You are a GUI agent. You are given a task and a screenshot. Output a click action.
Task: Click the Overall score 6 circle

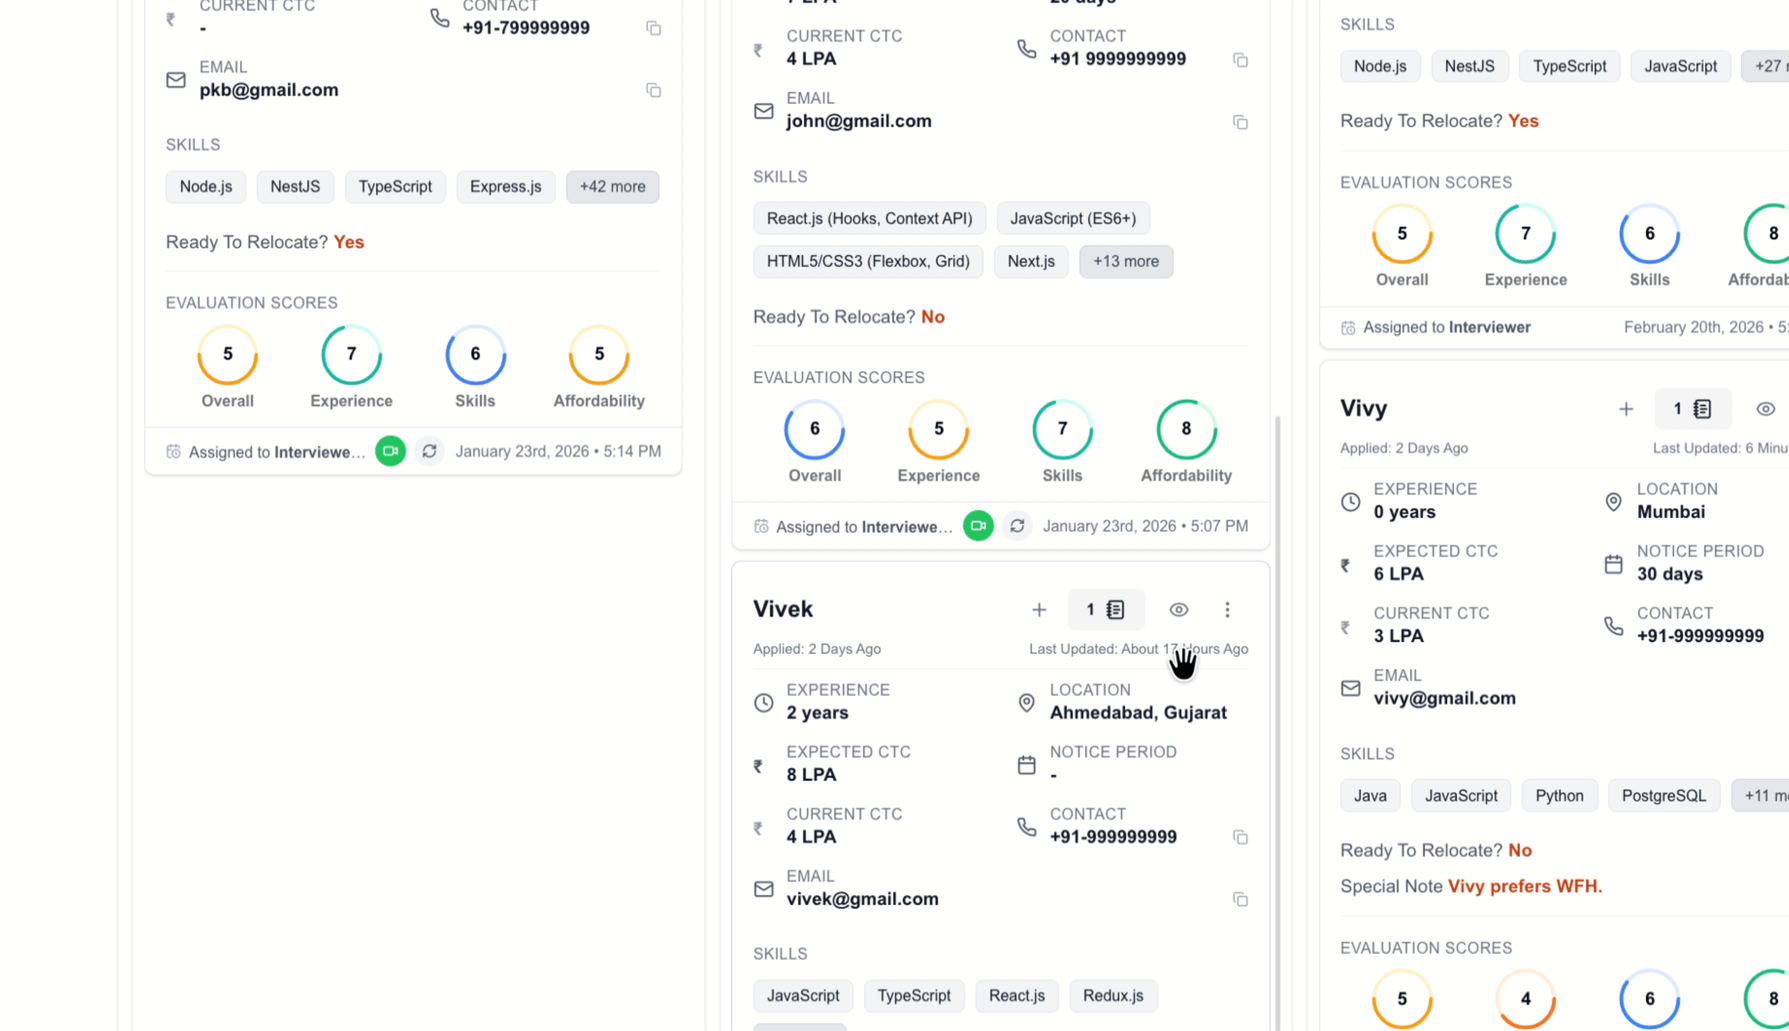coord(814,429)
